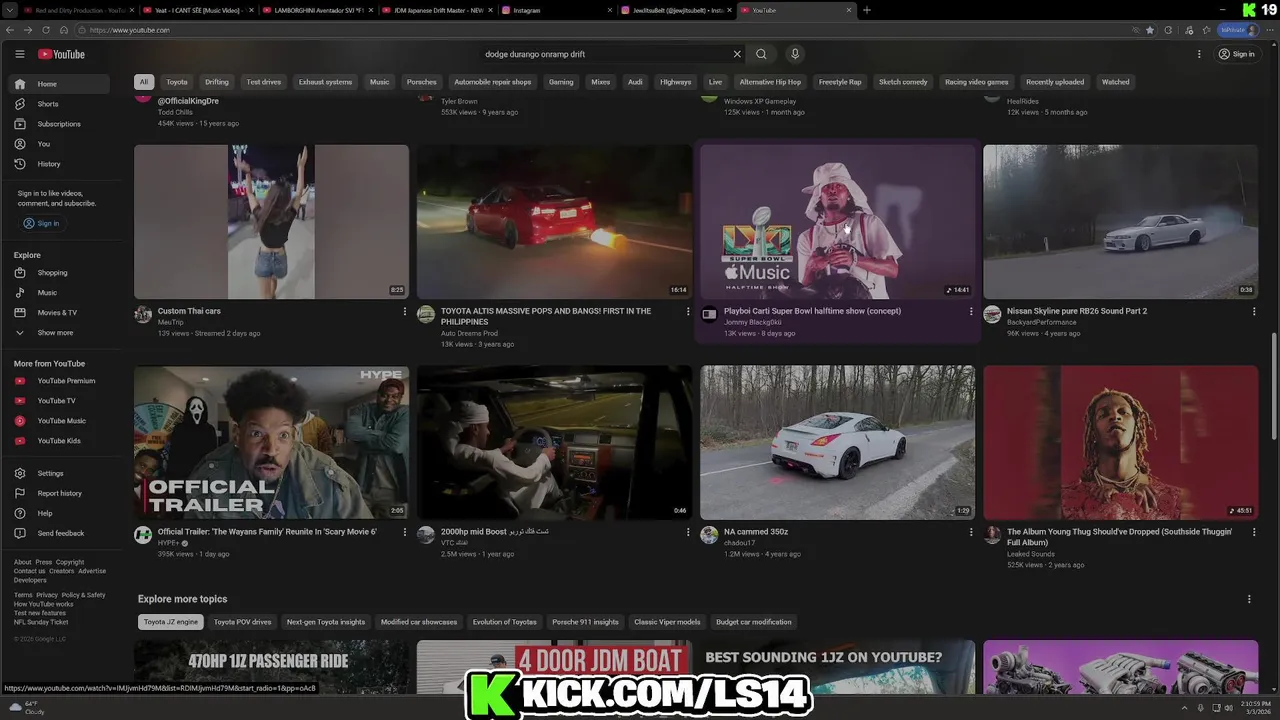Open the You section in sidebar
The width and height of the screenshot is (1280, 720).
click(x=60, y=144)
